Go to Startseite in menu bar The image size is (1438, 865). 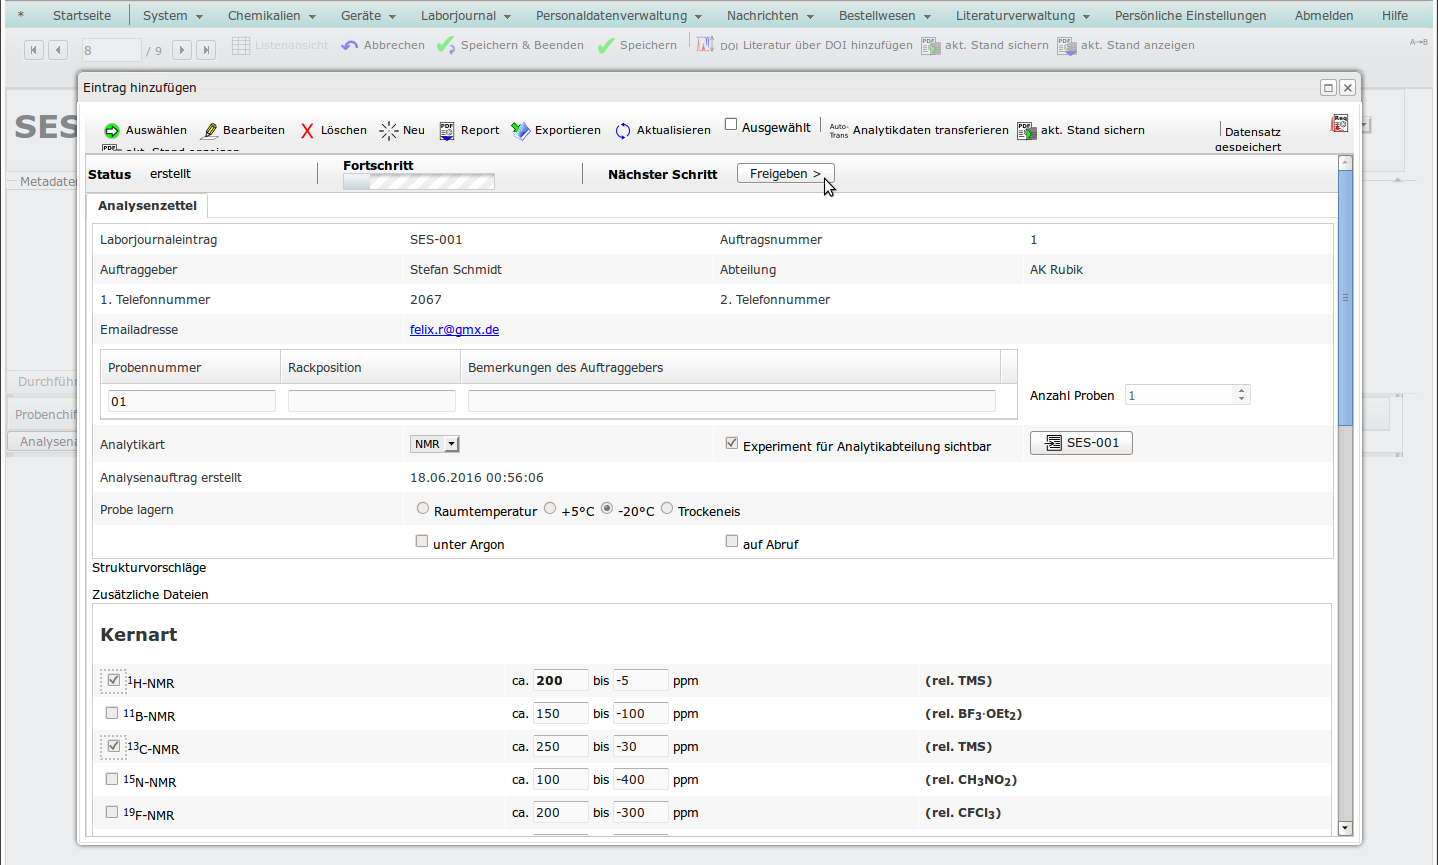tap(82, 16)
